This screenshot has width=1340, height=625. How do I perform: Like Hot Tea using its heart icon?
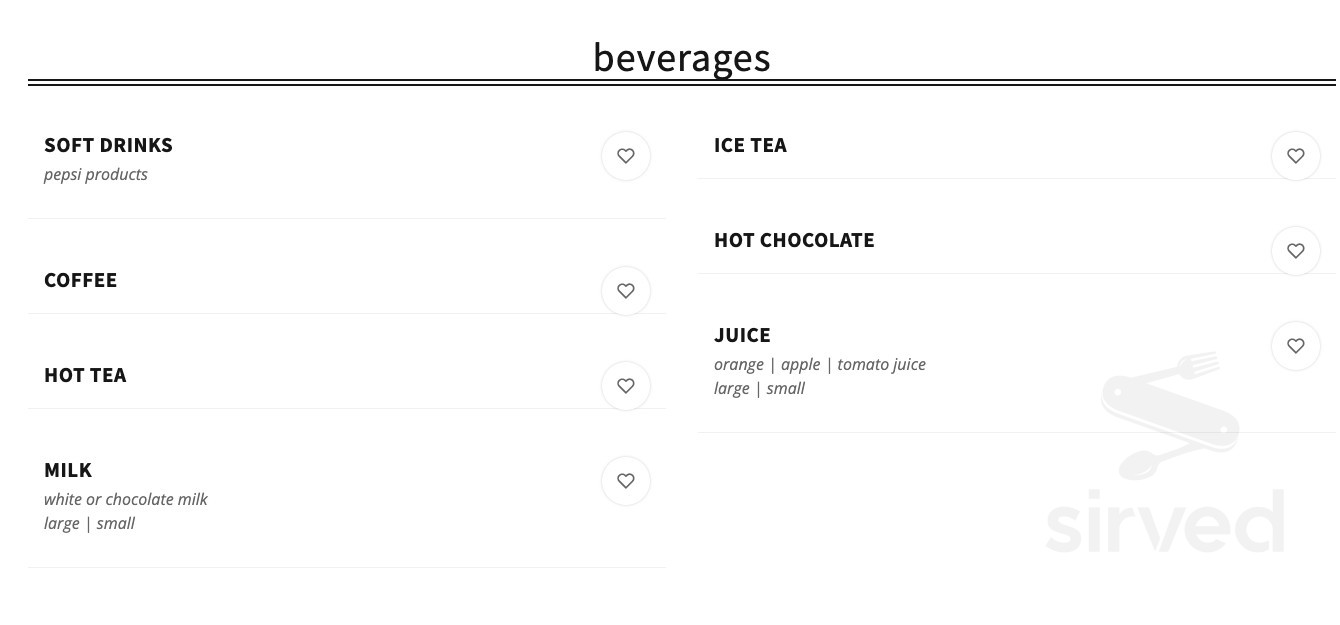pyautogui.click(x=626, y=386)
